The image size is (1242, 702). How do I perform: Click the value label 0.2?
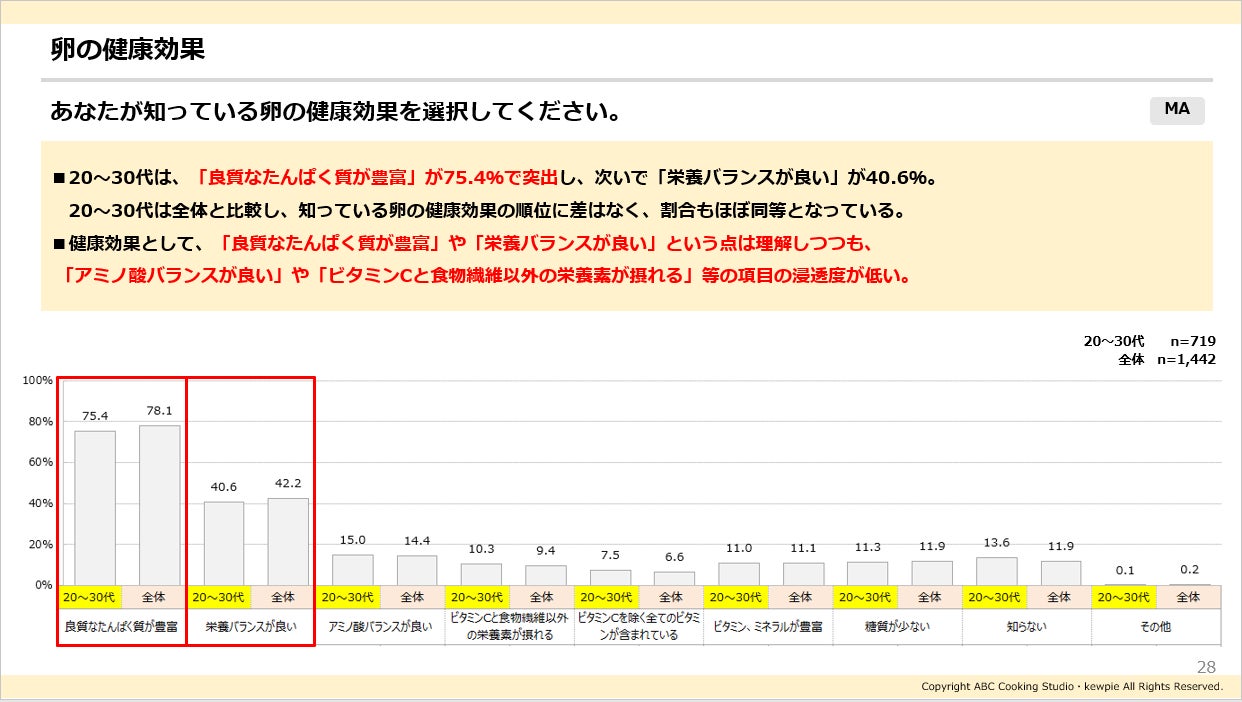[x=1190, y=569]
